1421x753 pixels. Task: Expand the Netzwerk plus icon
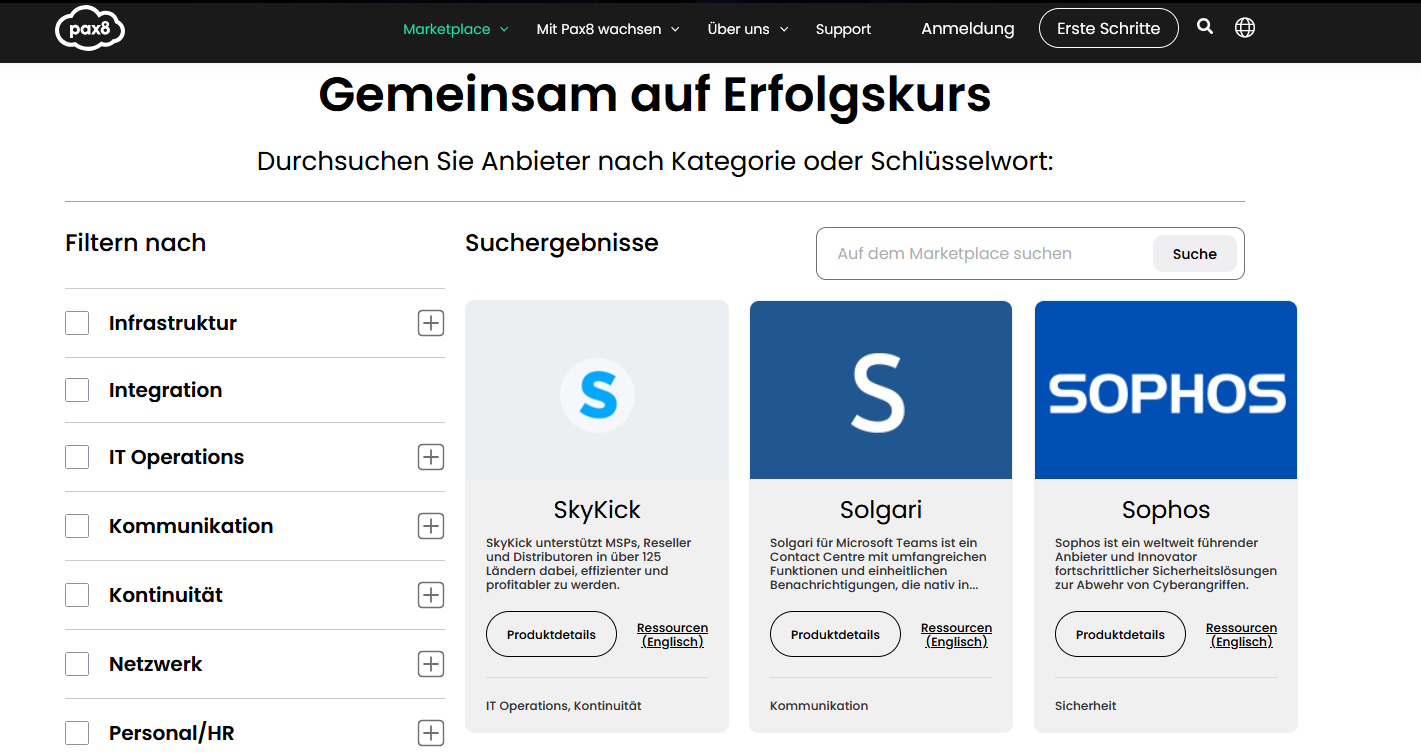pyautogui.click(x=431, y=664)
